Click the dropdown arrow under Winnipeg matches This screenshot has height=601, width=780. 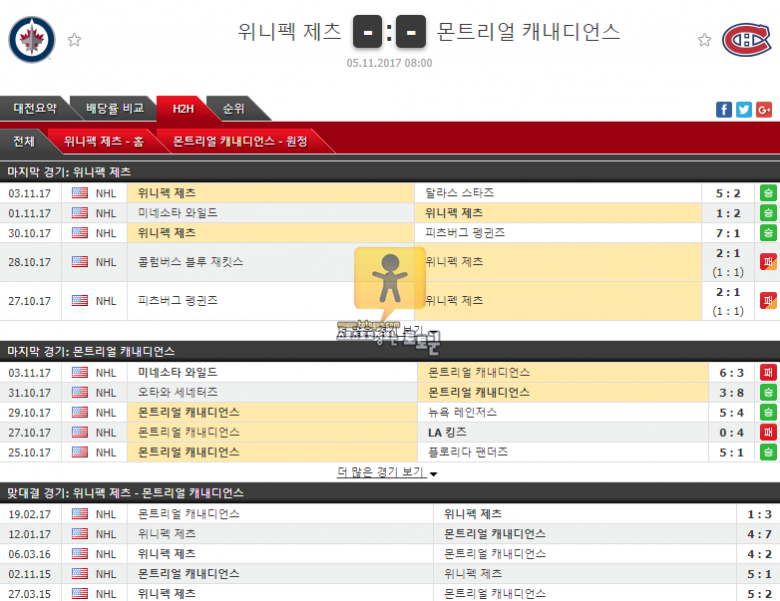tap(434, 332)
